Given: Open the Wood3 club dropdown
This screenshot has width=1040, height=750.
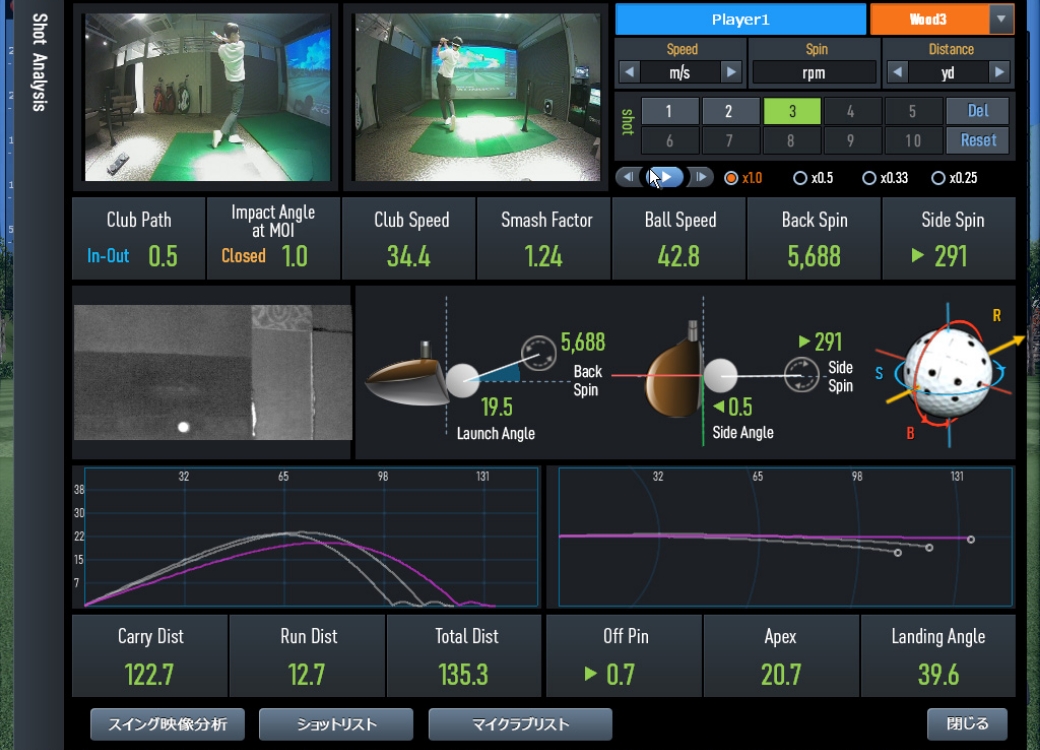Looking at the screenshot, I should [1001, 19].
